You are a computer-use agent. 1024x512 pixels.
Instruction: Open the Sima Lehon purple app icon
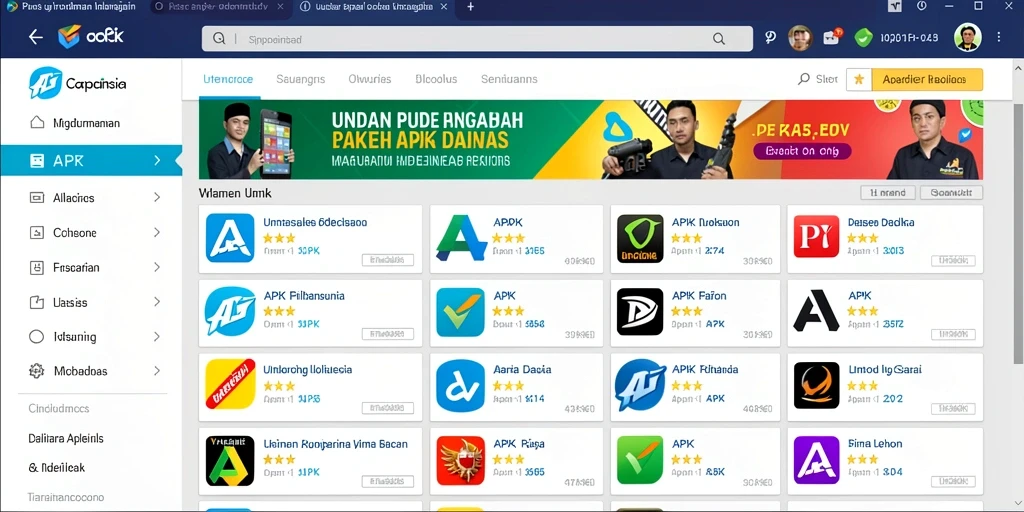816,460
